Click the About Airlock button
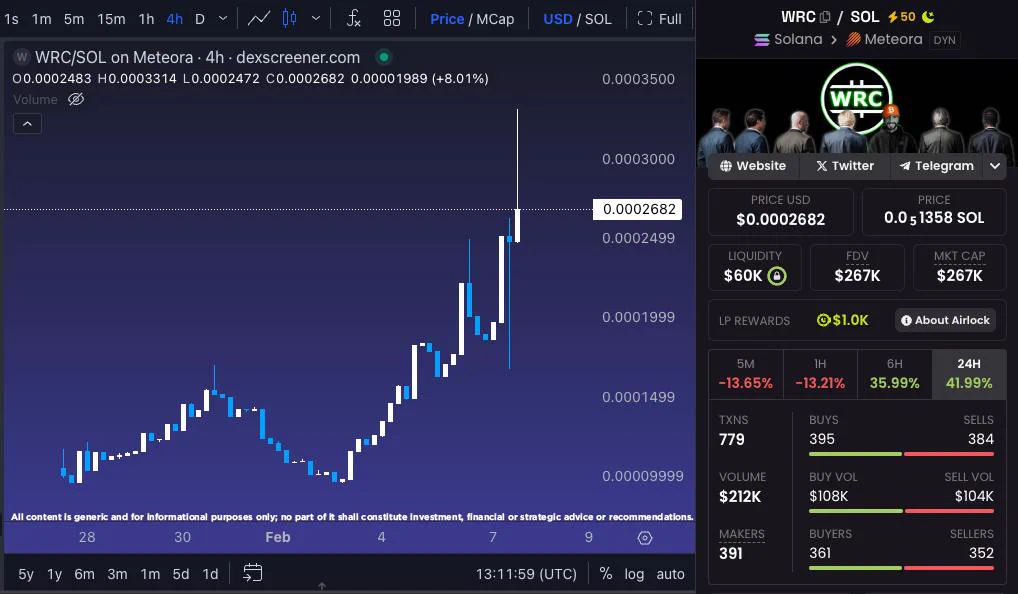Screen dimensions: 1018x594 tap(945, 320)
